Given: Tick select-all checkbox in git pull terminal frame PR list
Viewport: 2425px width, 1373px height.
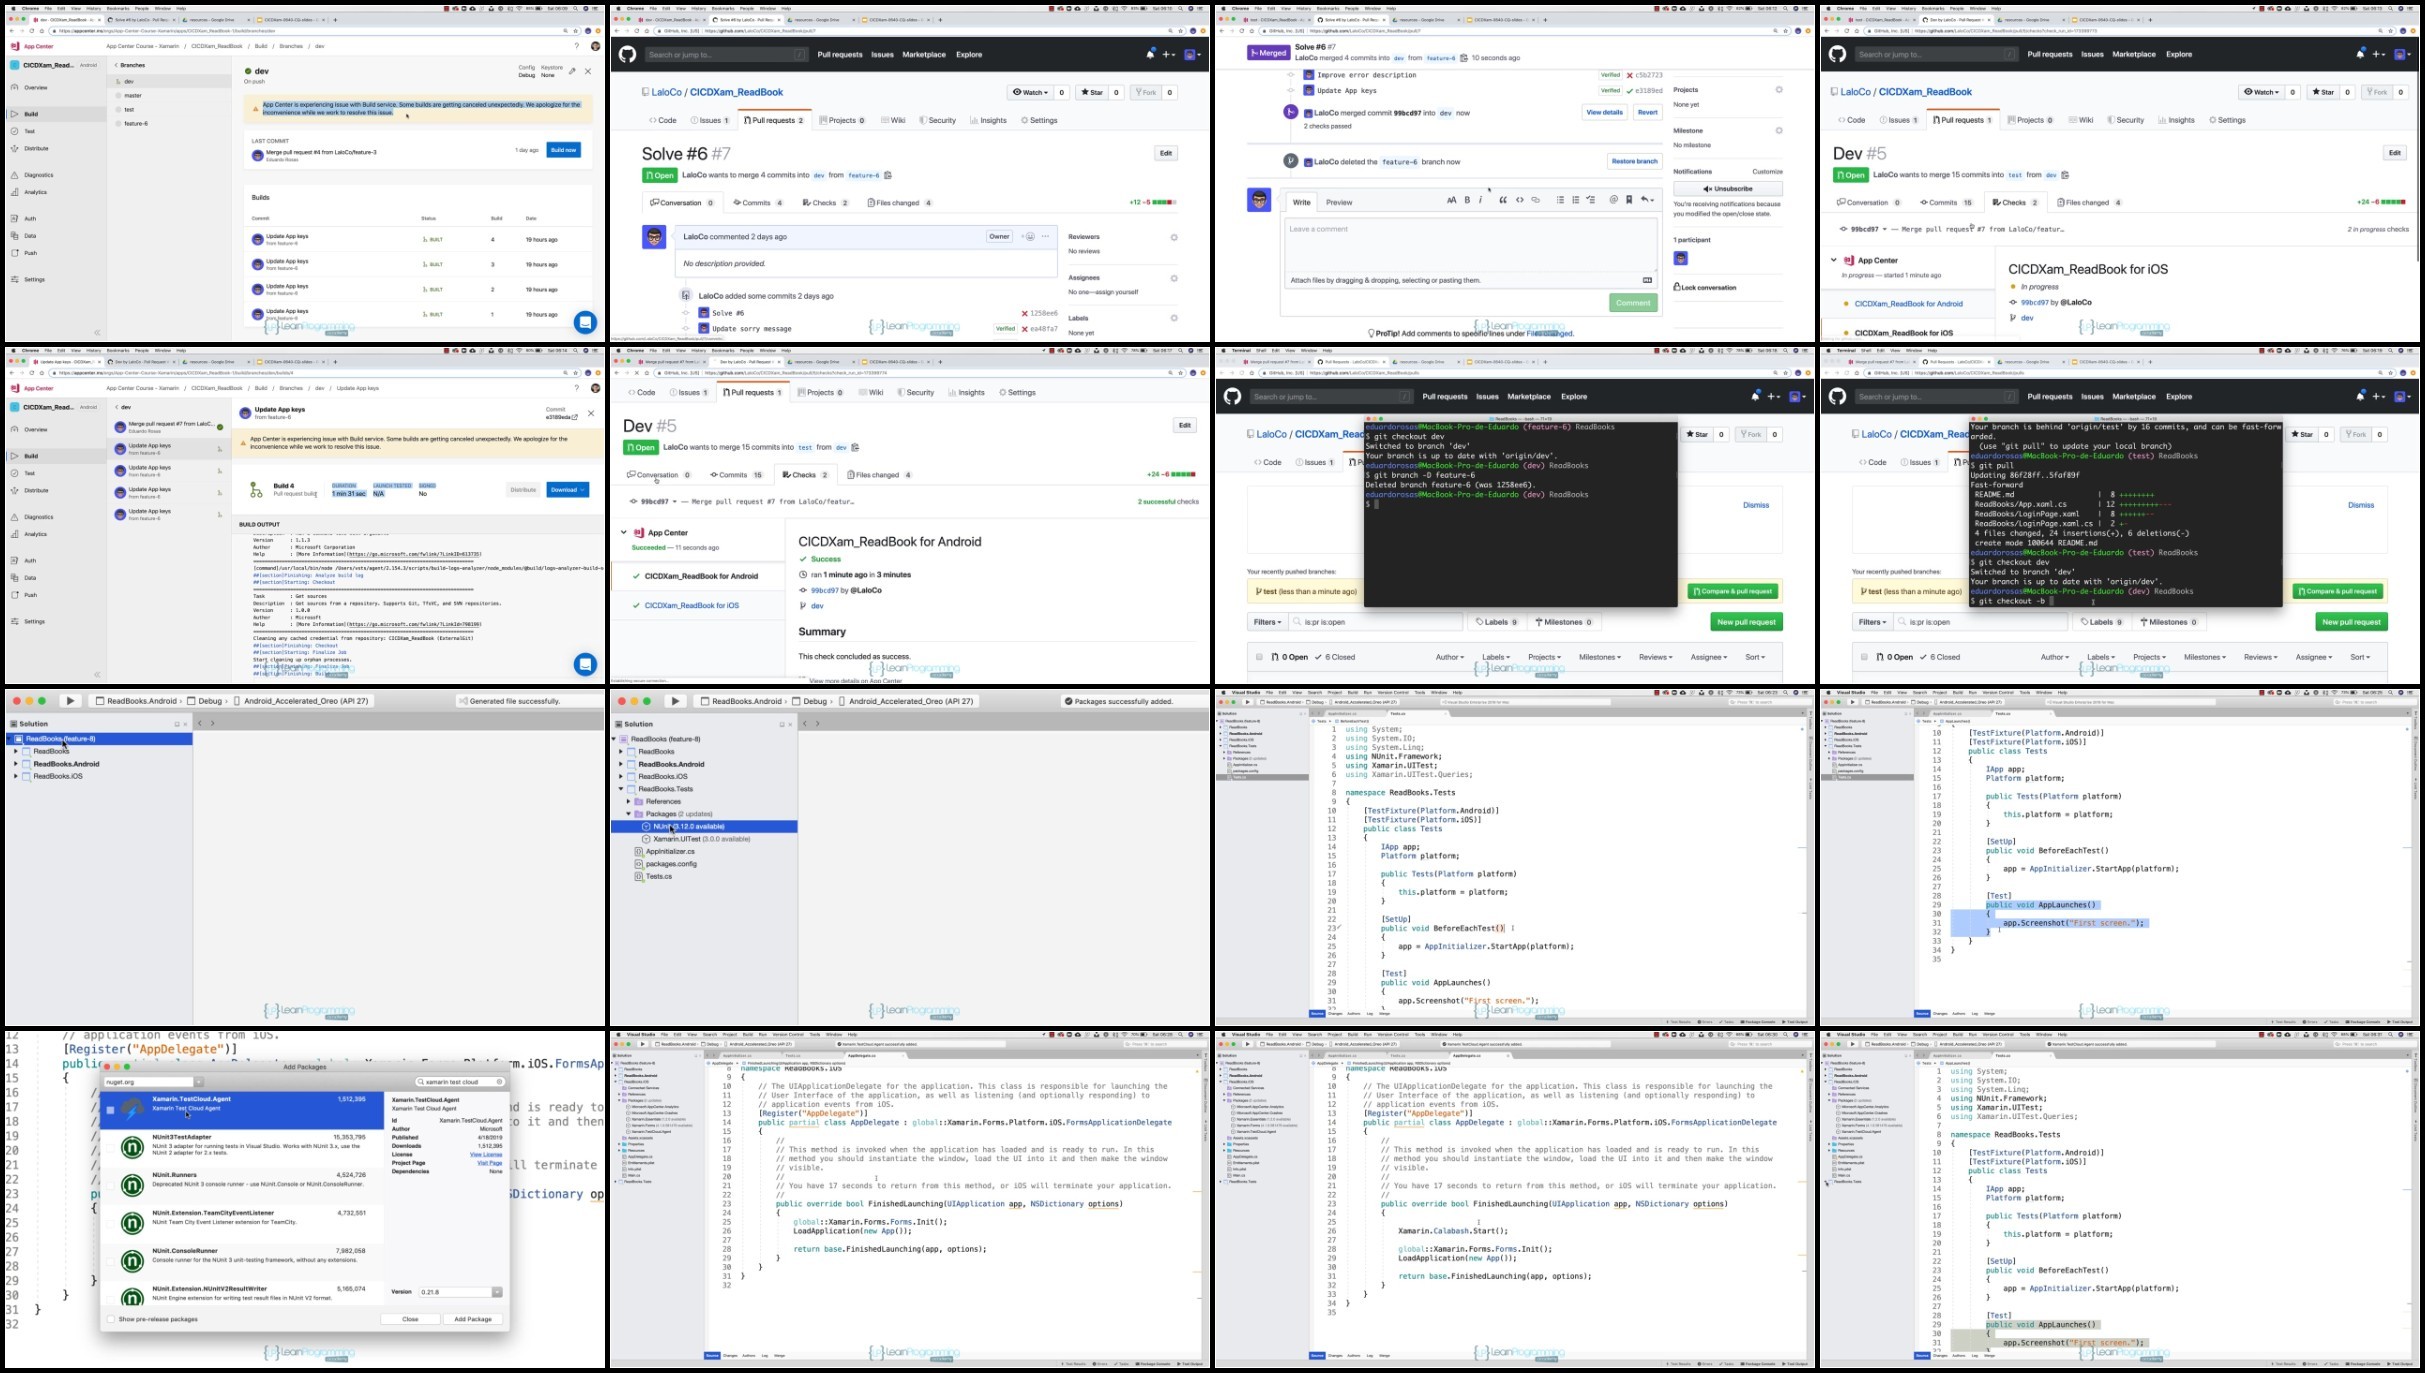Looking at the screenshot, I should pos(1864,657).
